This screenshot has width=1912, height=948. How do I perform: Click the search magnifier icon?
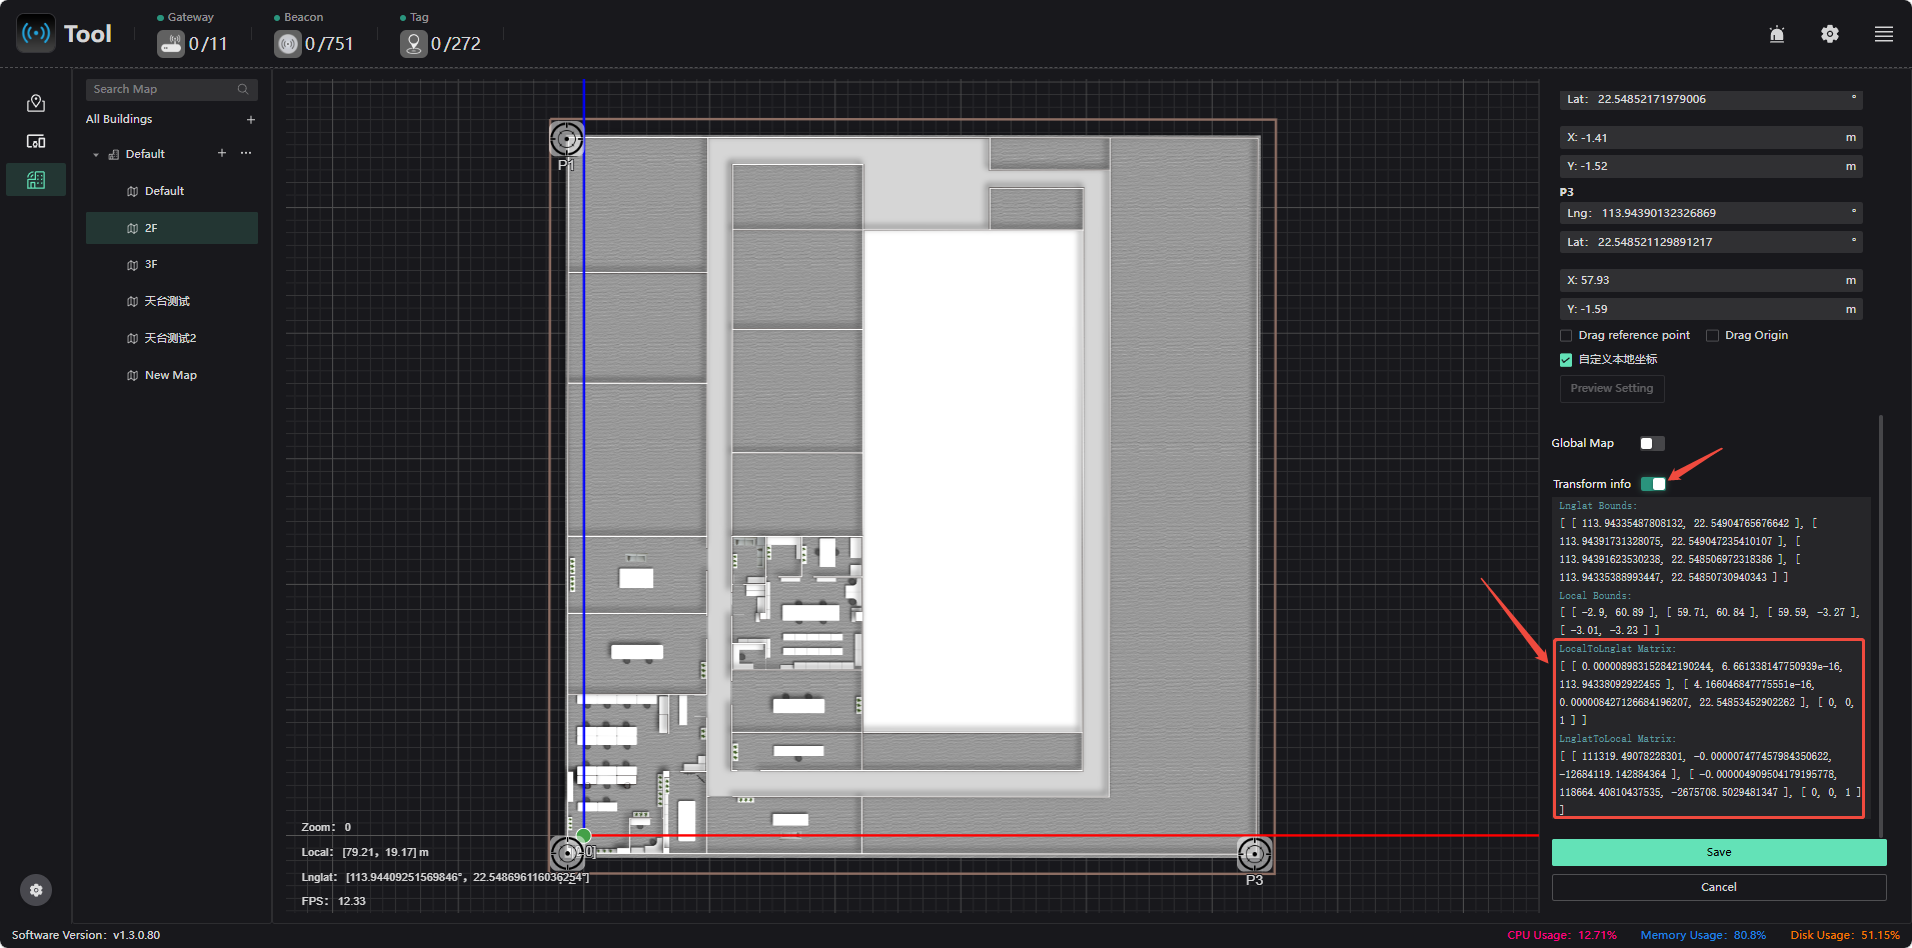(243, 89)
